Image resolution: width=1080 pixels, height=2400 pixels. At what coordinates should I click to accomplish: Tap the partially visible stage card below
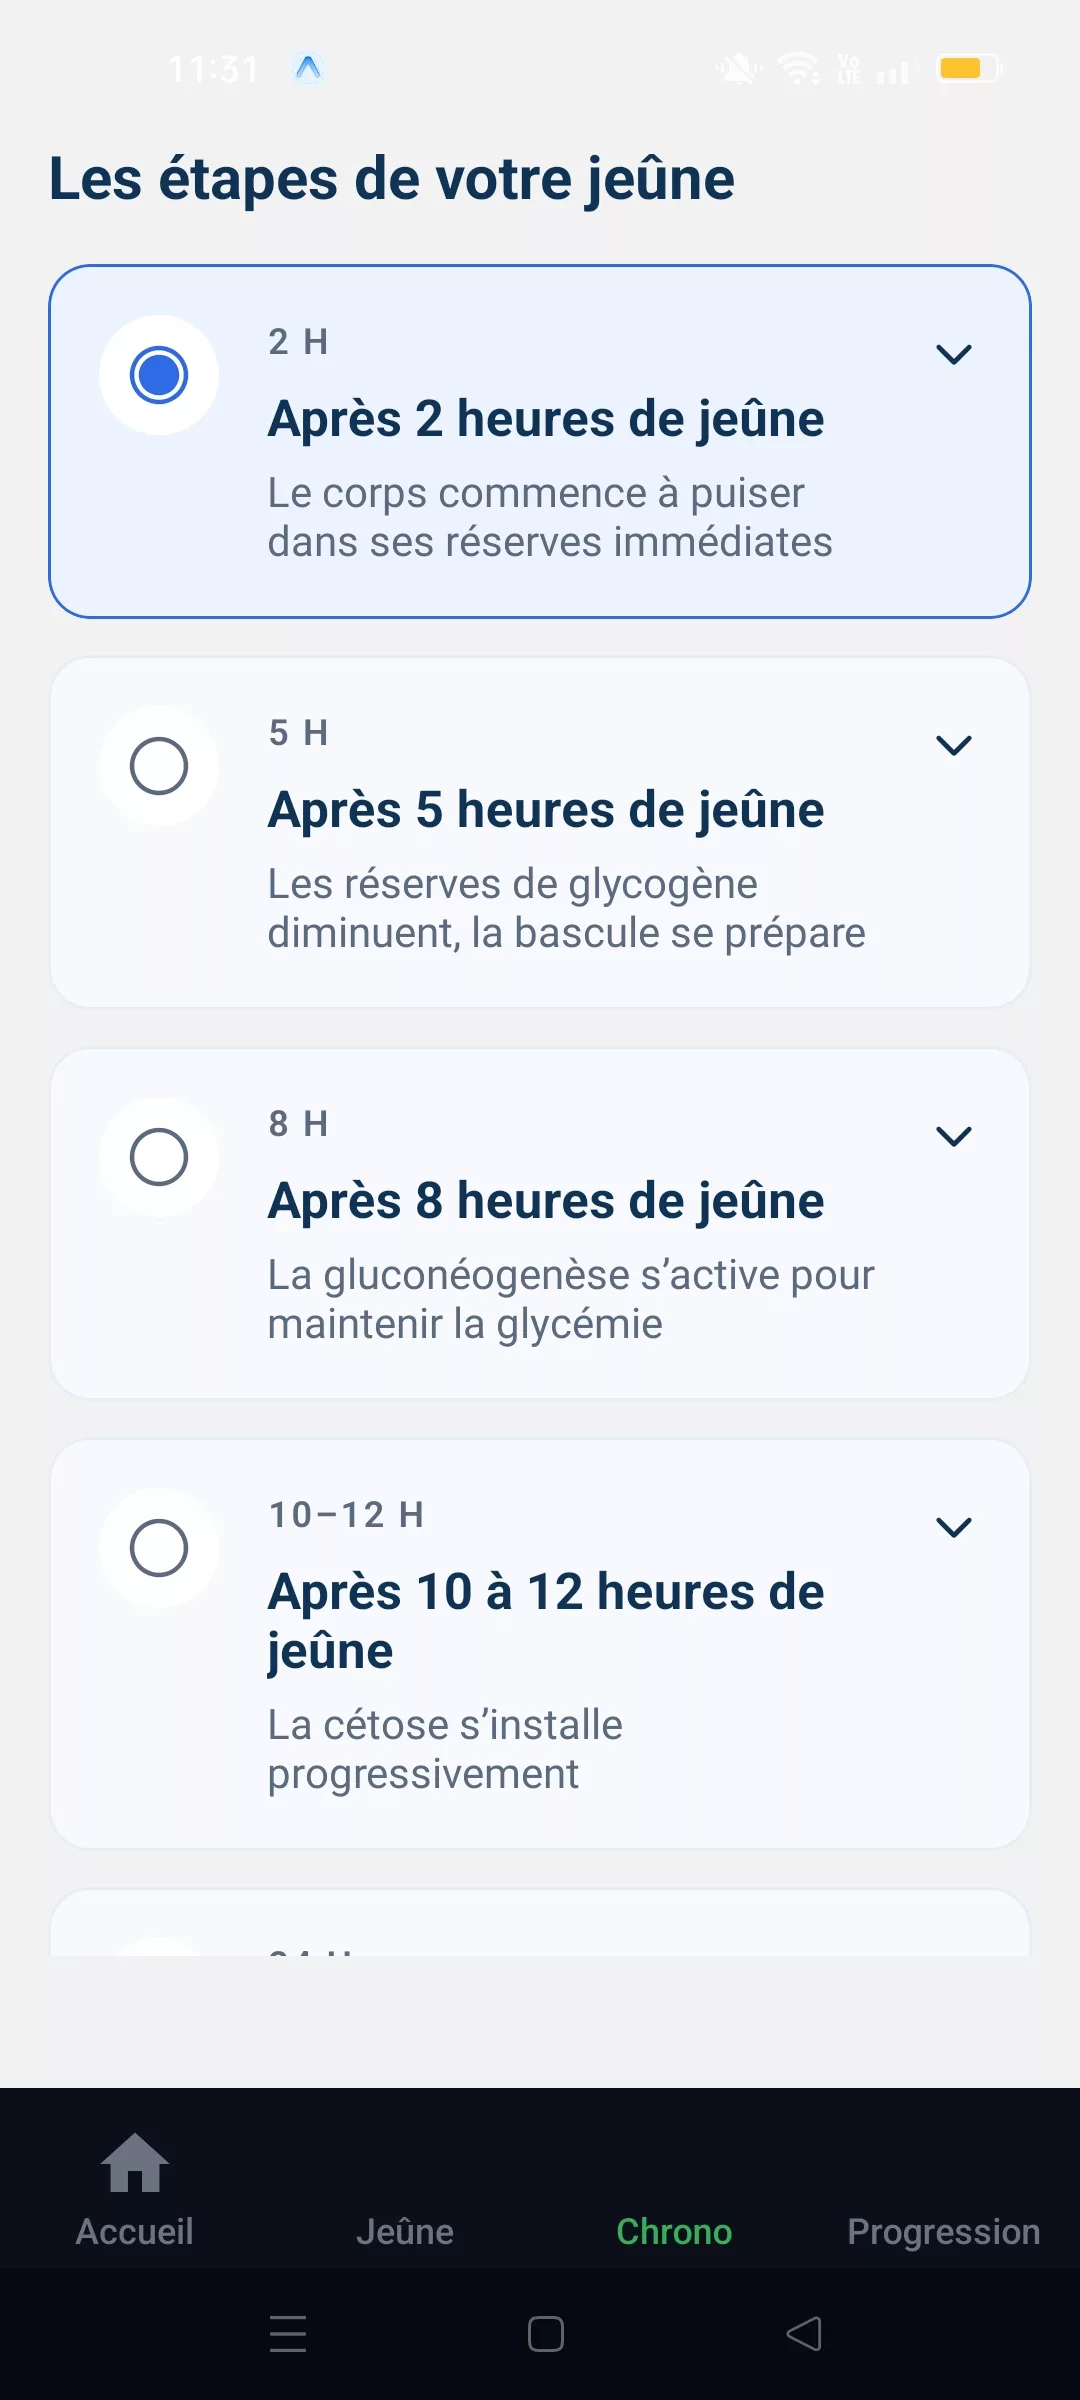(x=540, y=1925)
